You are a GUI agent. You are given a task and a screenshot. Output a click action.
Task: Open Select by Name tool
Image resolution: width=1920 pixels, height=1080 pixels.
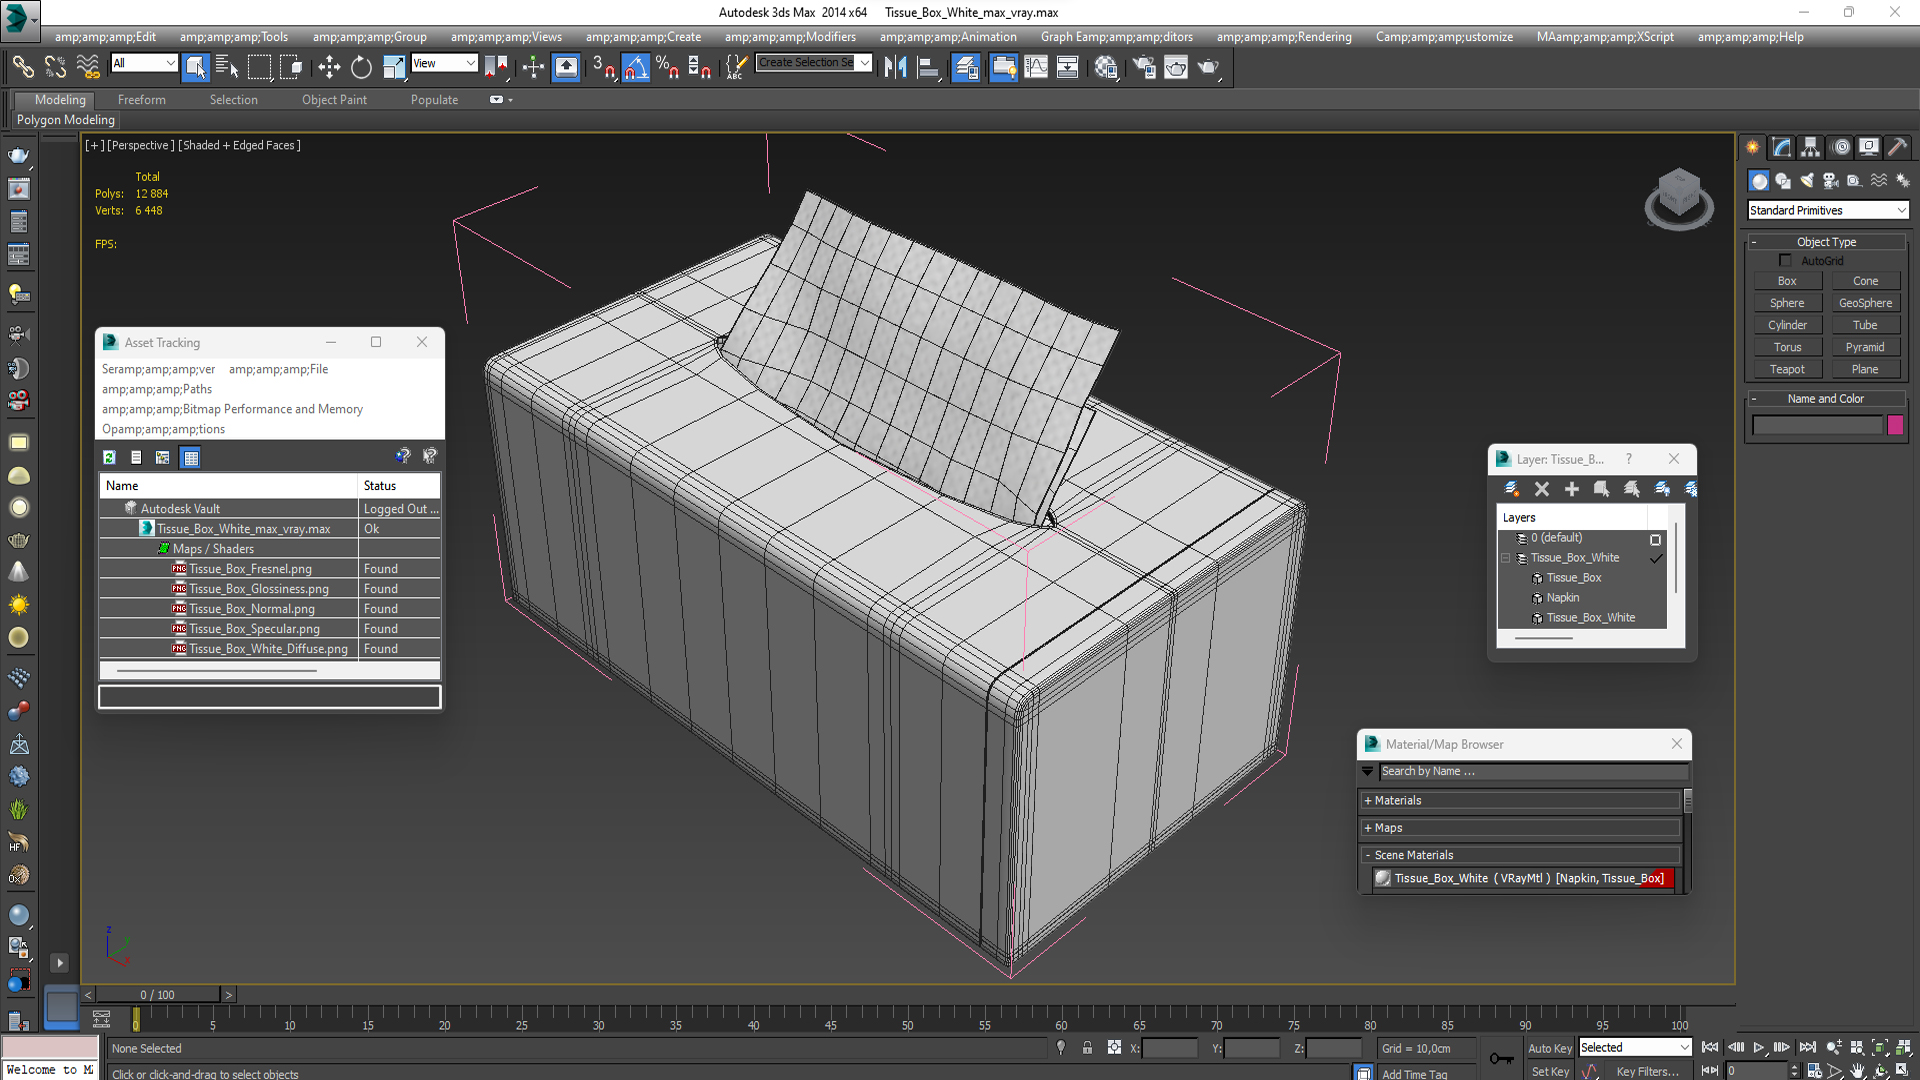point(227,67)
